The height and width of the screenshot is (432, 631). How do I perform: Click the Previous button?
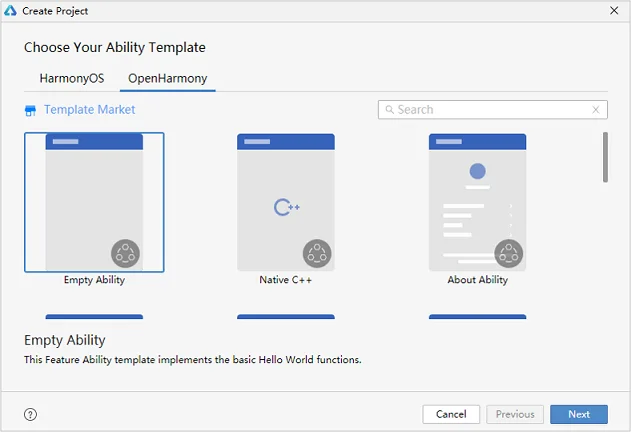pyautogui.click(x=515, y=414)
